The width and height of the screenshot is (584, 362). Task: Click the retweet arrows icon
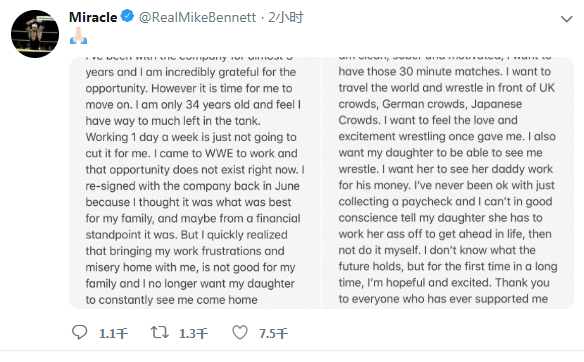[160, 332]
